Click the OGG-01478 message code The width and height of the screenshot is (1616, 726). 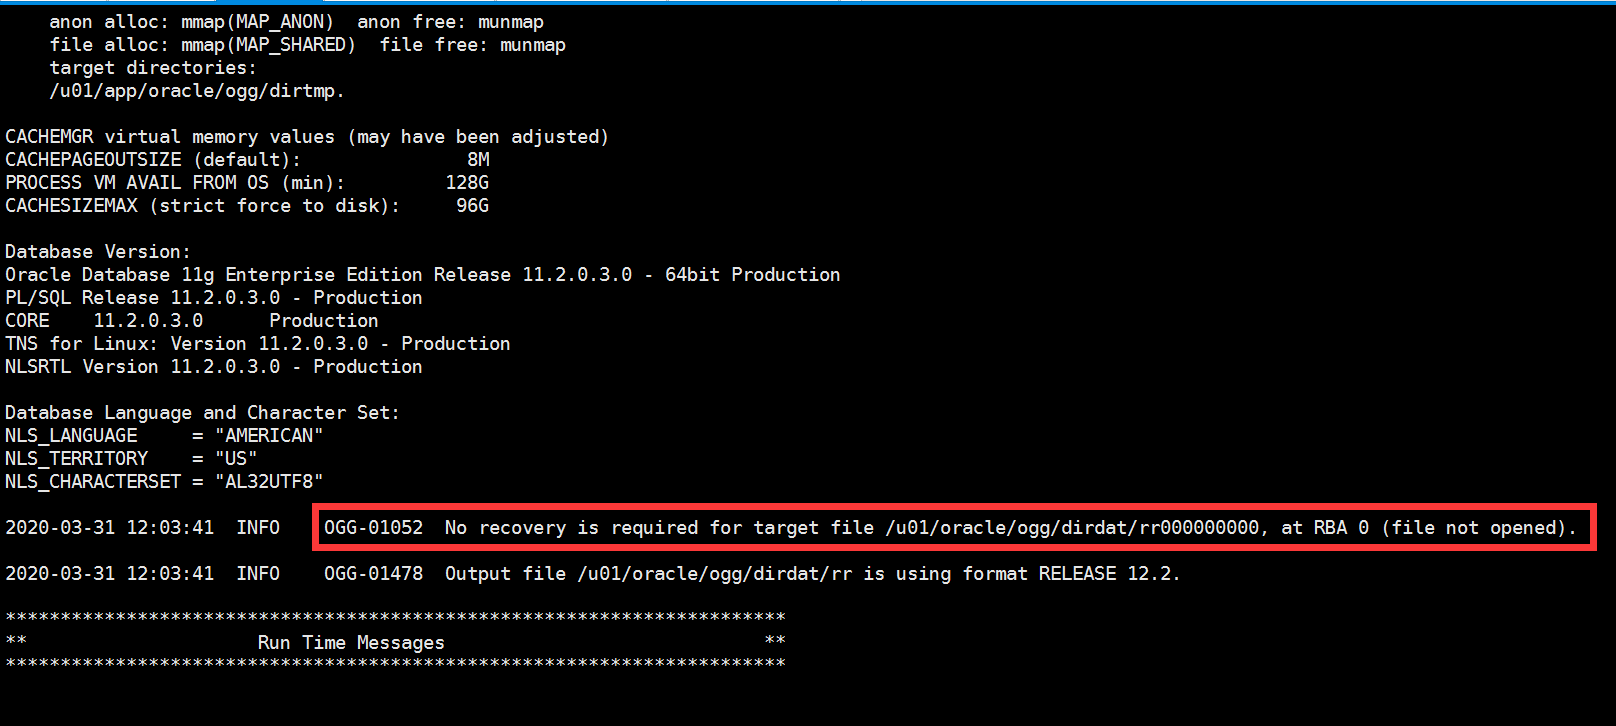point(373,574)
